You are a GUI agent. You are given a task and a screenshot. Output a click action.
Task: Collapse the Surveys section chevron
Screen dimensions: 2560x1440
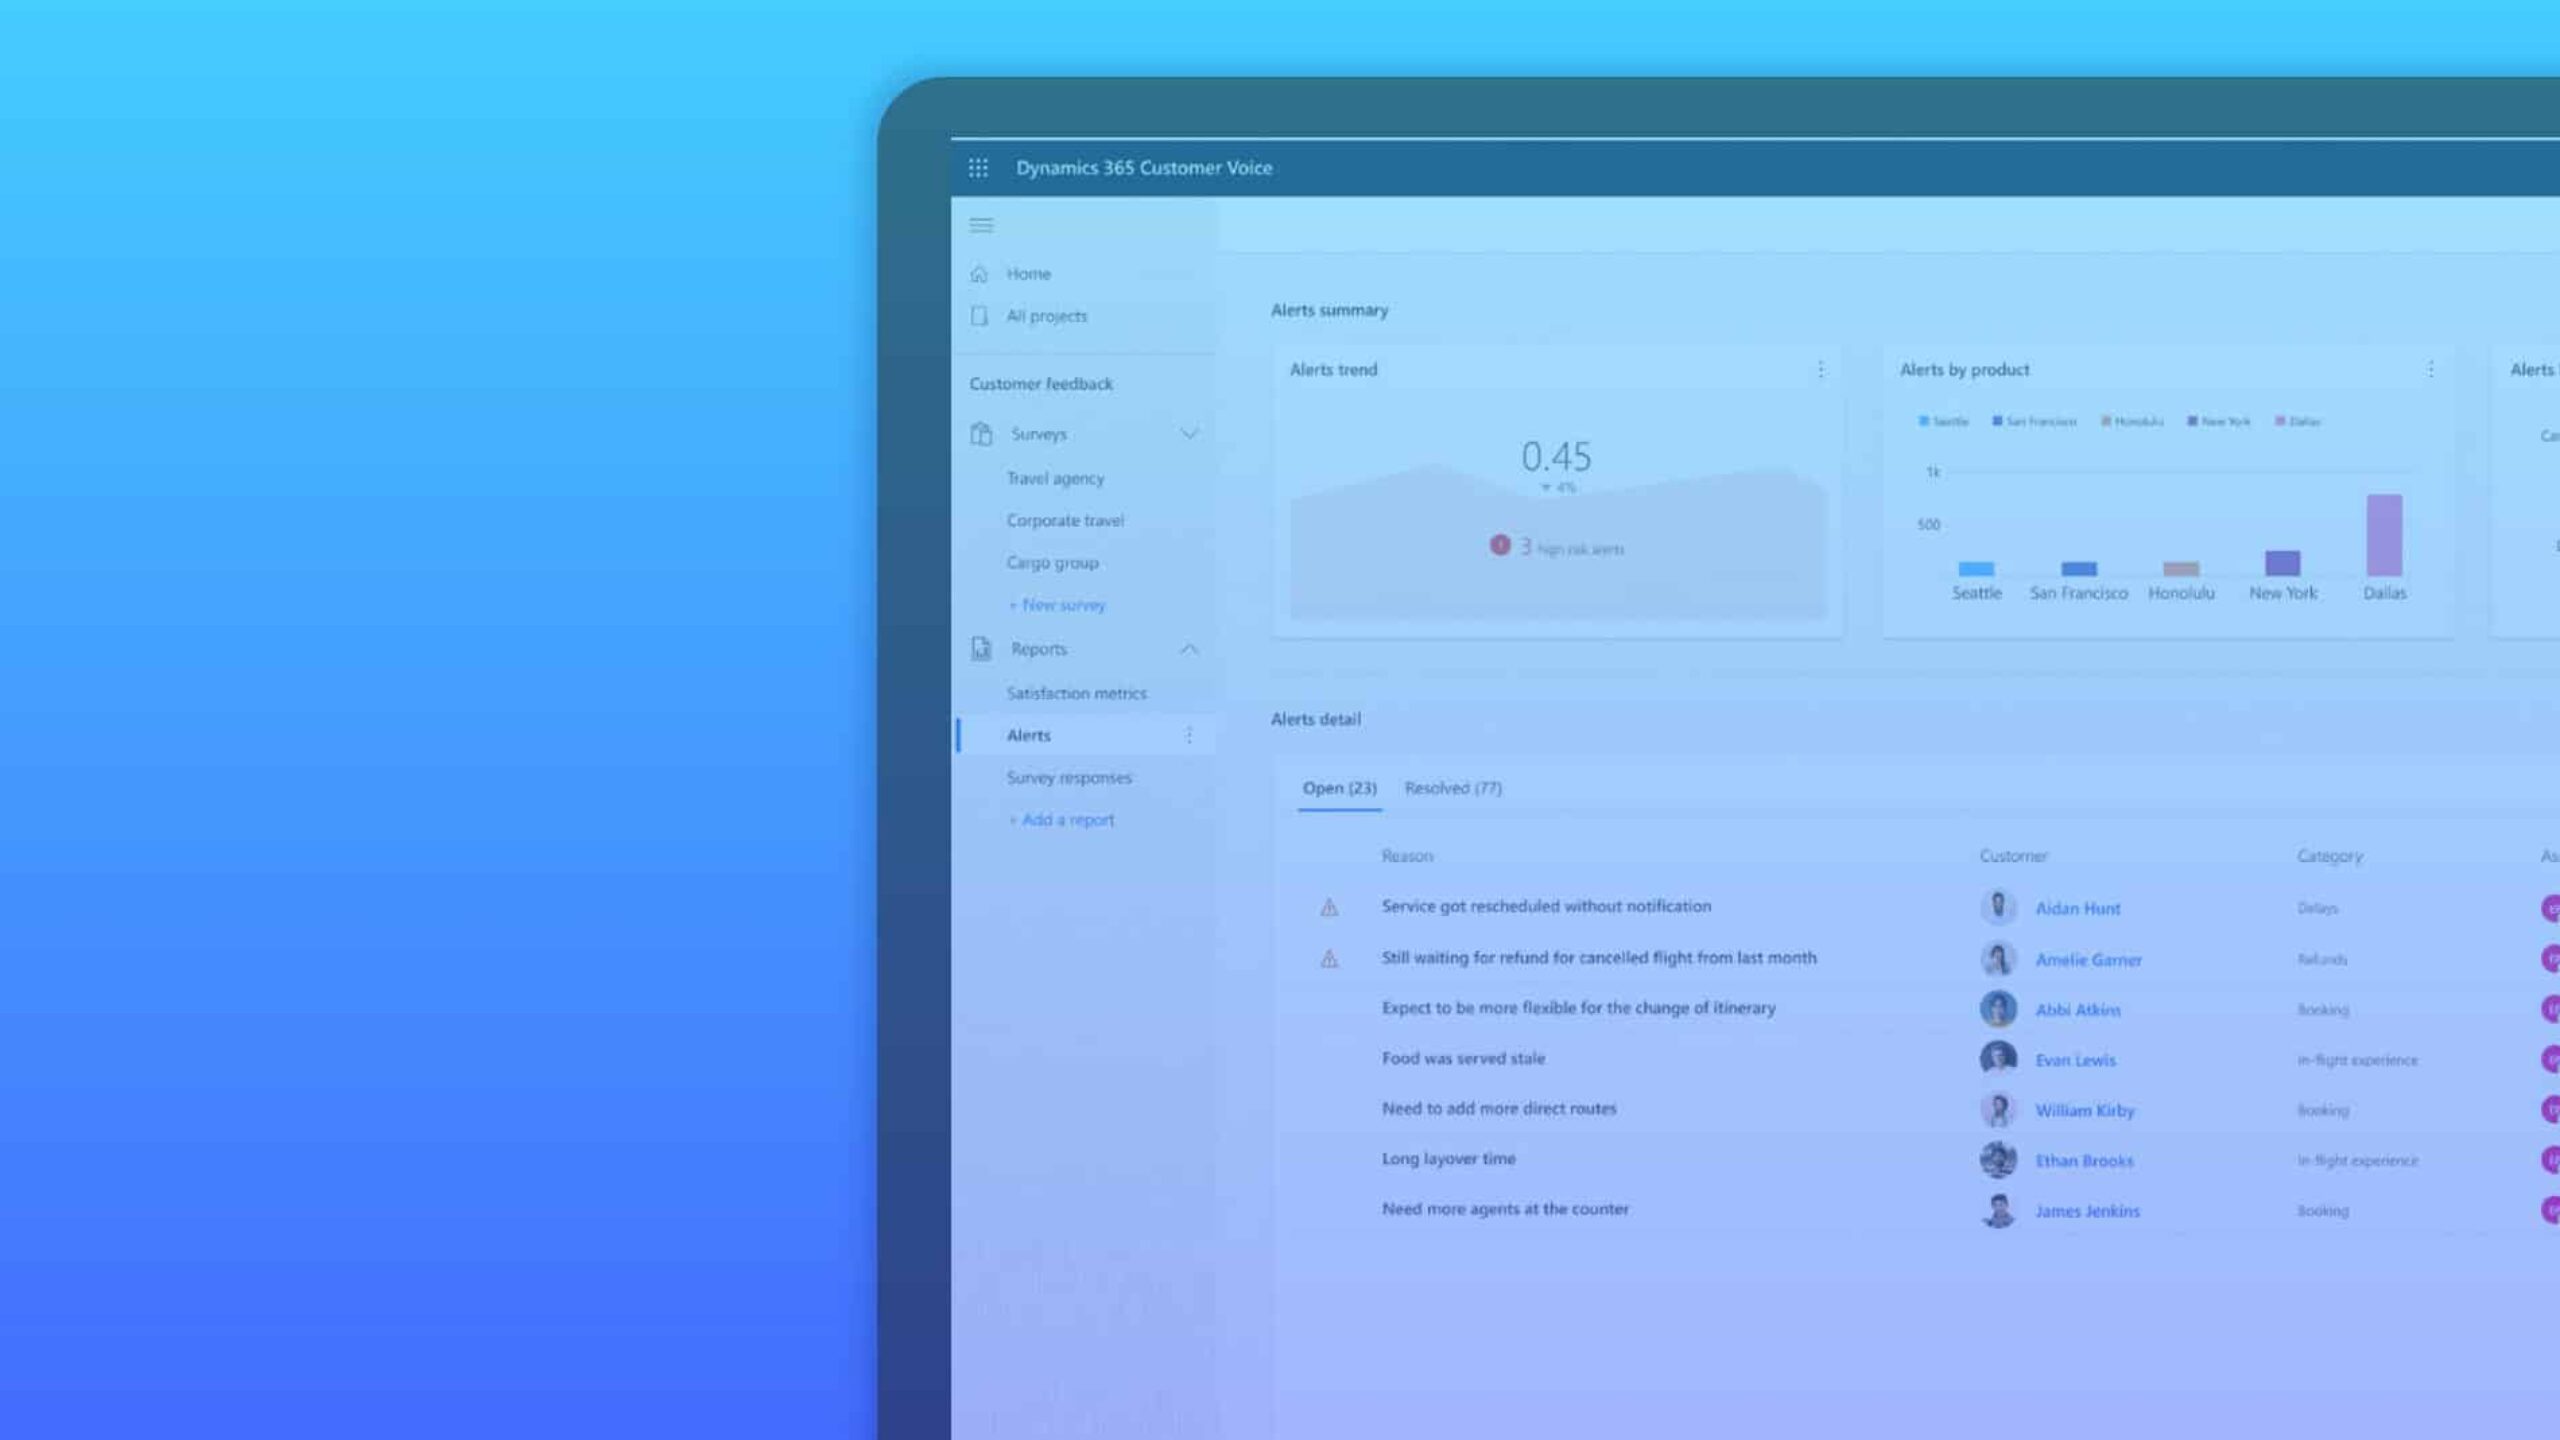tap(1189, 434)
